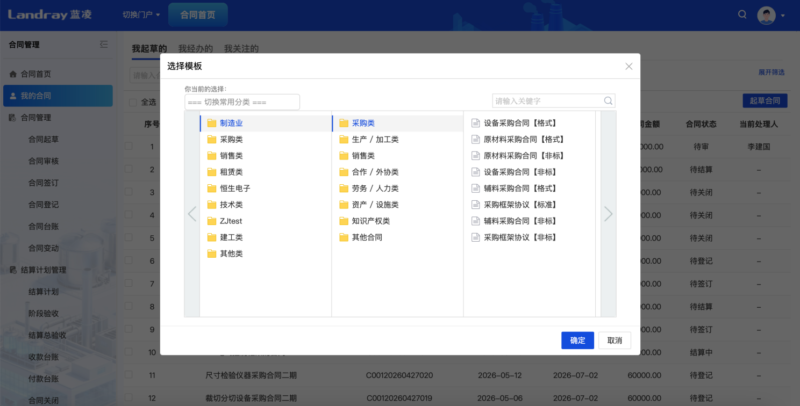Viewport: 800px width, 406px height.
Task: Click the right arrow in template picker
Action: click(608, 214)
